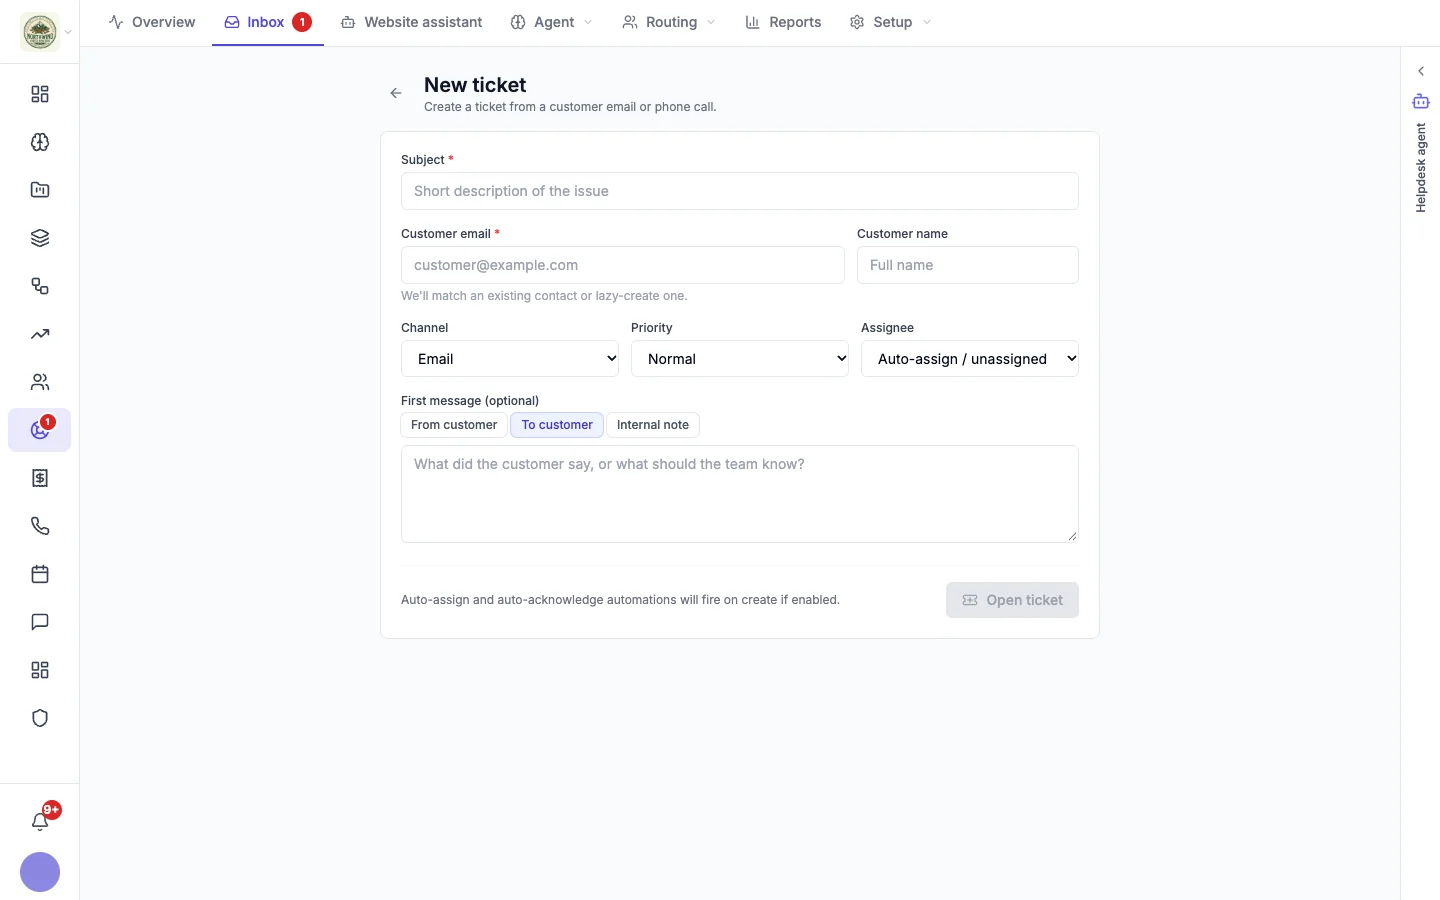
Task: Open the Channel dropdown showing Email
Action: [x=510, y=359]
